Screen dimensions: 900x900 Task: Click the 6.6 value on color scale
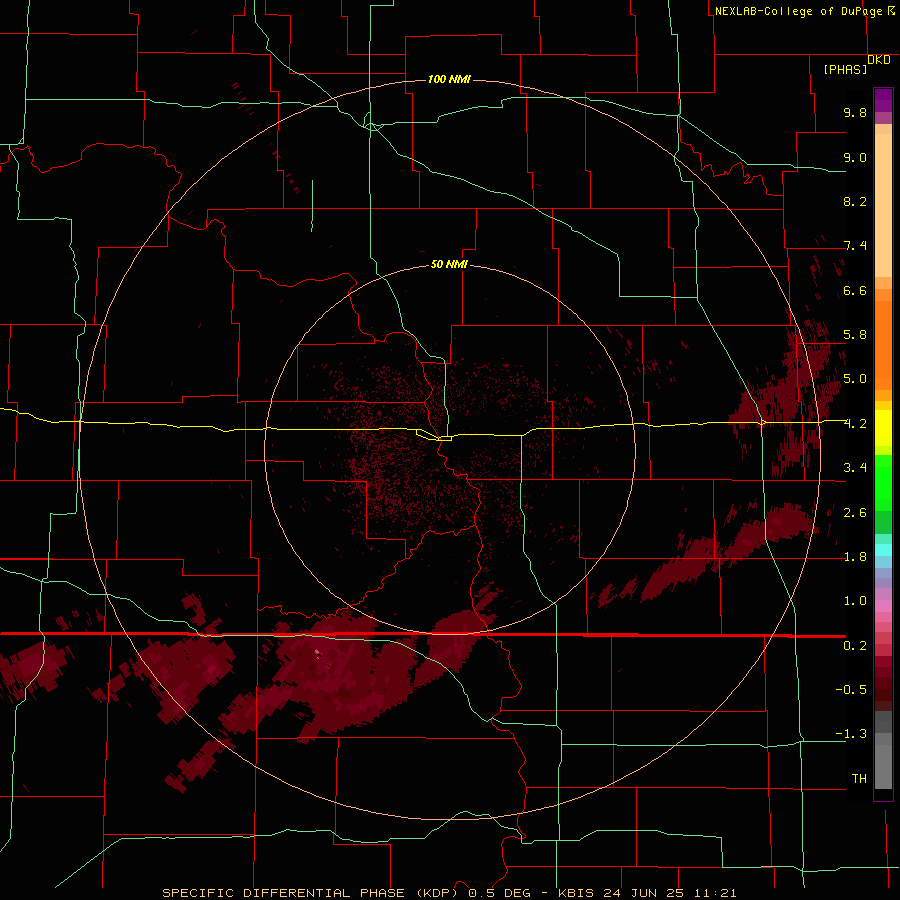(855, 290)
